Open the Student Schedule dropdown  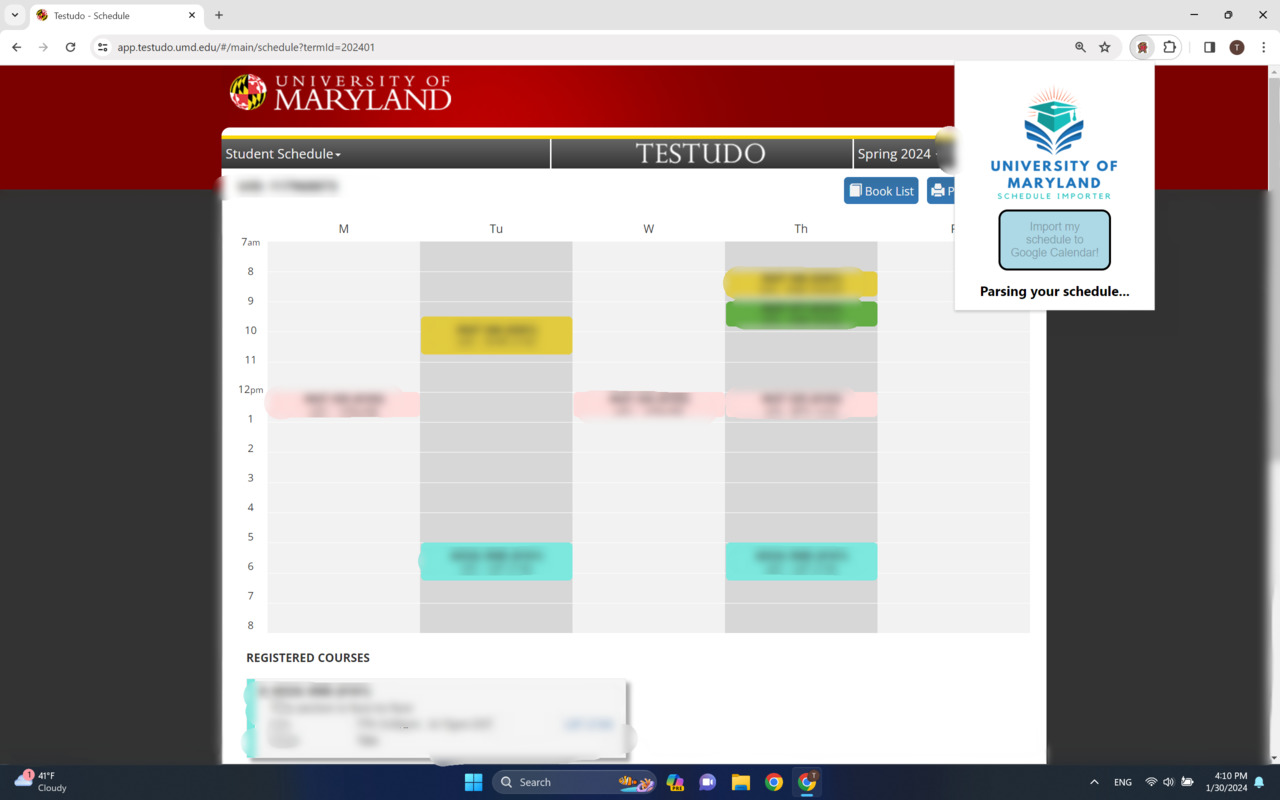click(283, 154)
